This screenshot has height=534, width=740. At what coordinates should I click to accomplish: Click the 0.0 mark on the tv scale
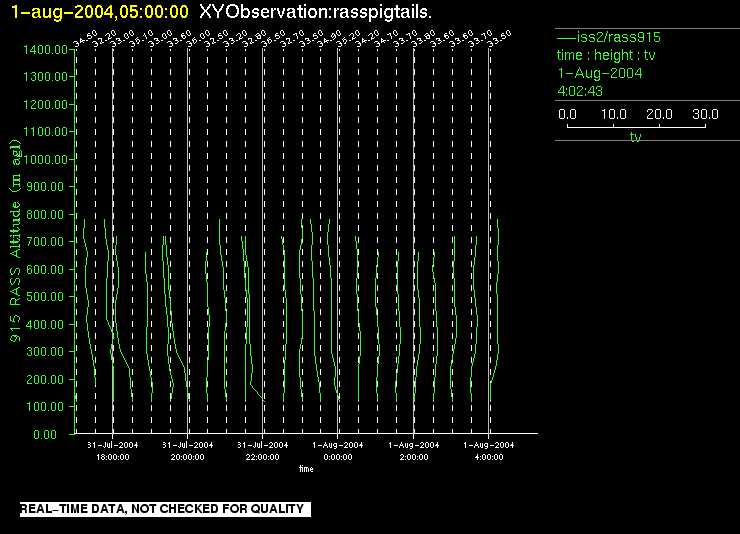[567, 114]
